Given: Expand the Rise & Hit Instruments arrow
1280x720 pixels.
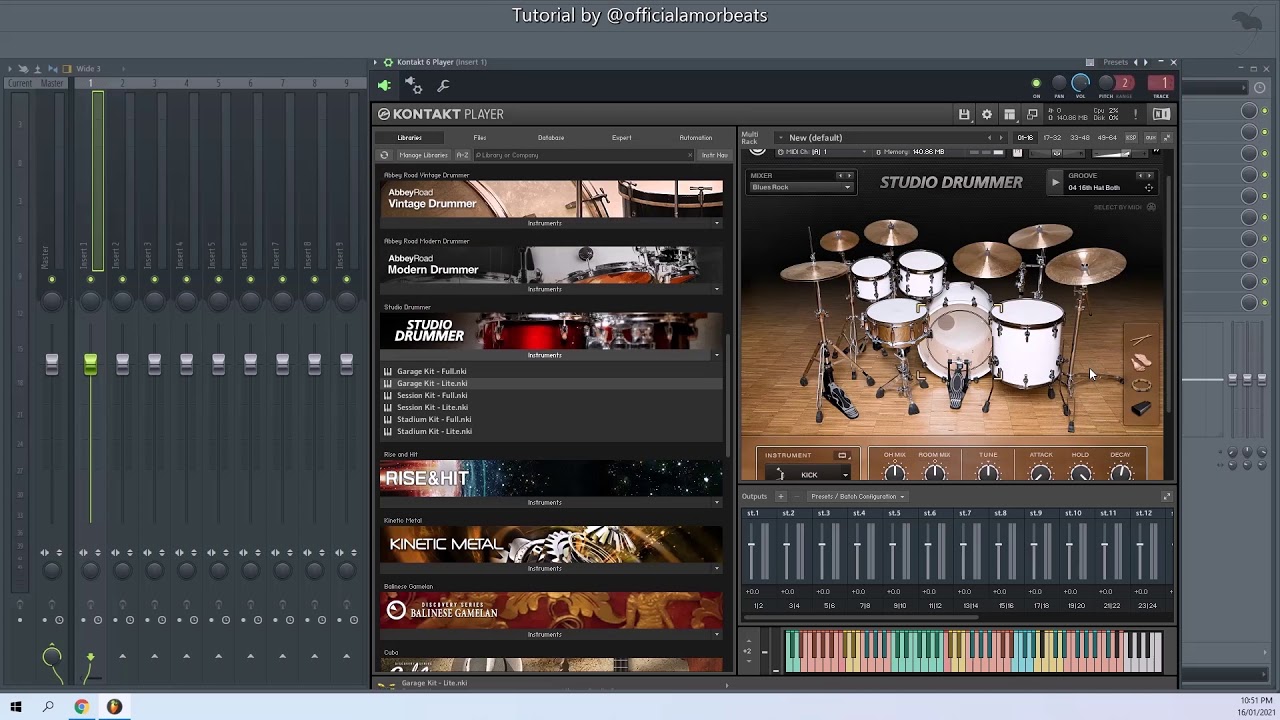Looking at the screenshot, I should coord(716,502).
